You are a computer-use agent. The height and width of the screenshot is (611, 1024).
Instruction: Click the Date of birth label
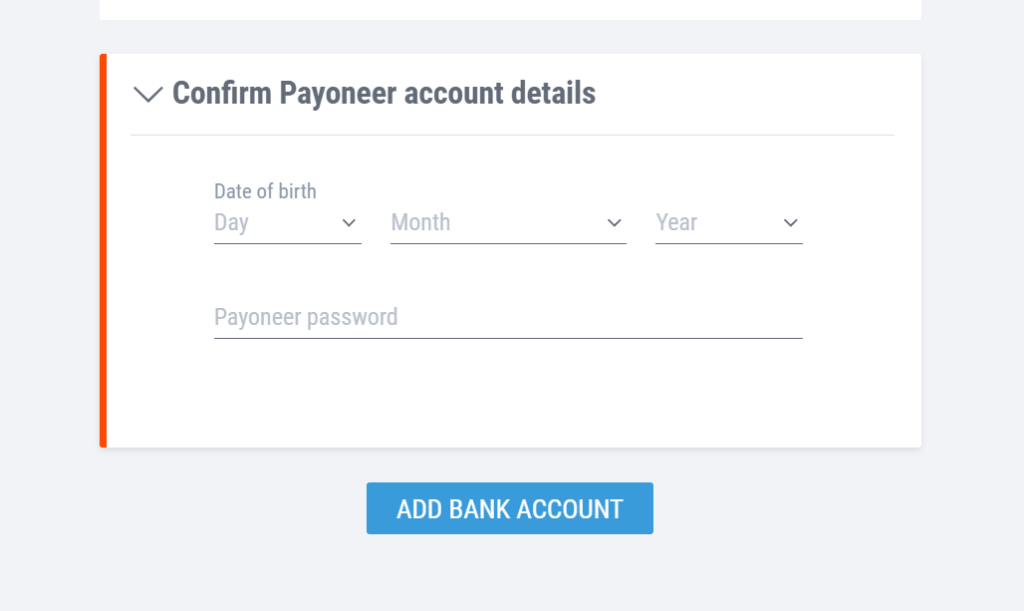click(x=264, y=191)
